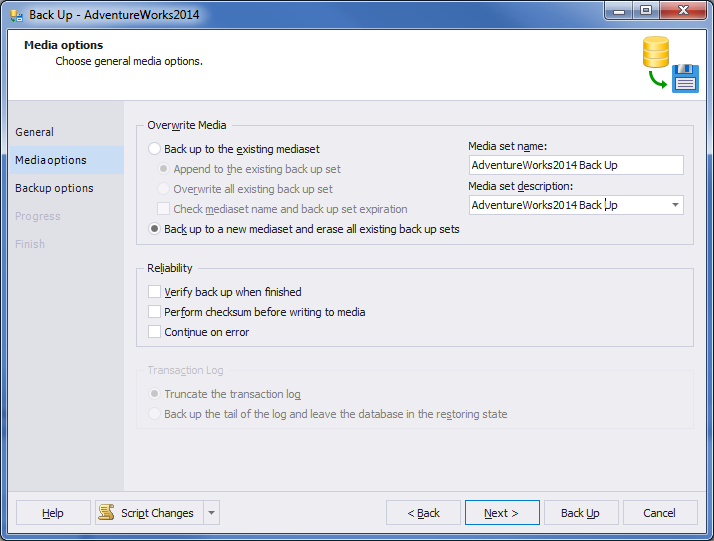Click the Script Changes scroll icon
The height and width of the screenshot is (541, 714).
click(107, 512)
